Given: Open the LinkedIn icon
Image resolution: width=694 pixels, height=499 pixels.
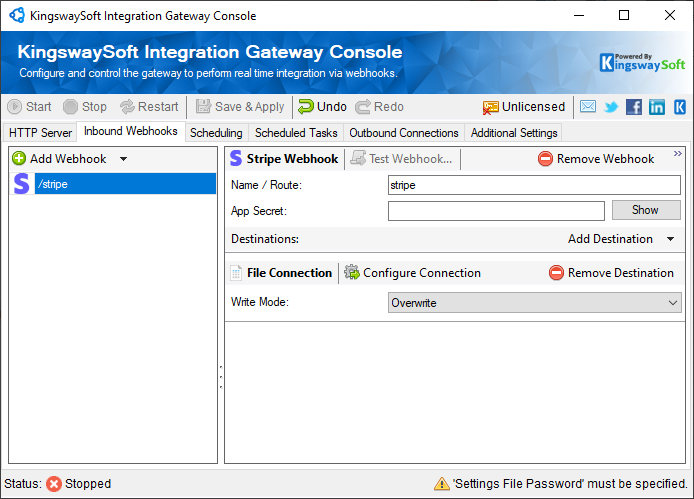Looking at the screenshot, I should 657,107.
